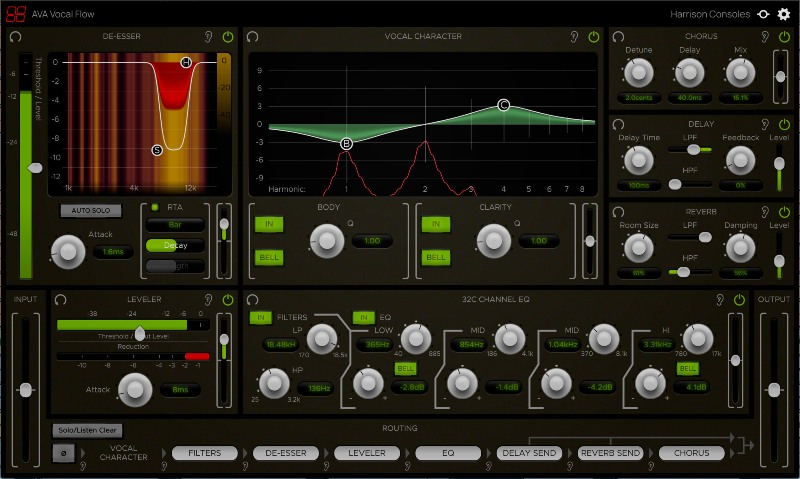Click the De-Esser Threshold level slider handle
The width and height of the screenshot is (800, 479).
tap(36, 167)
